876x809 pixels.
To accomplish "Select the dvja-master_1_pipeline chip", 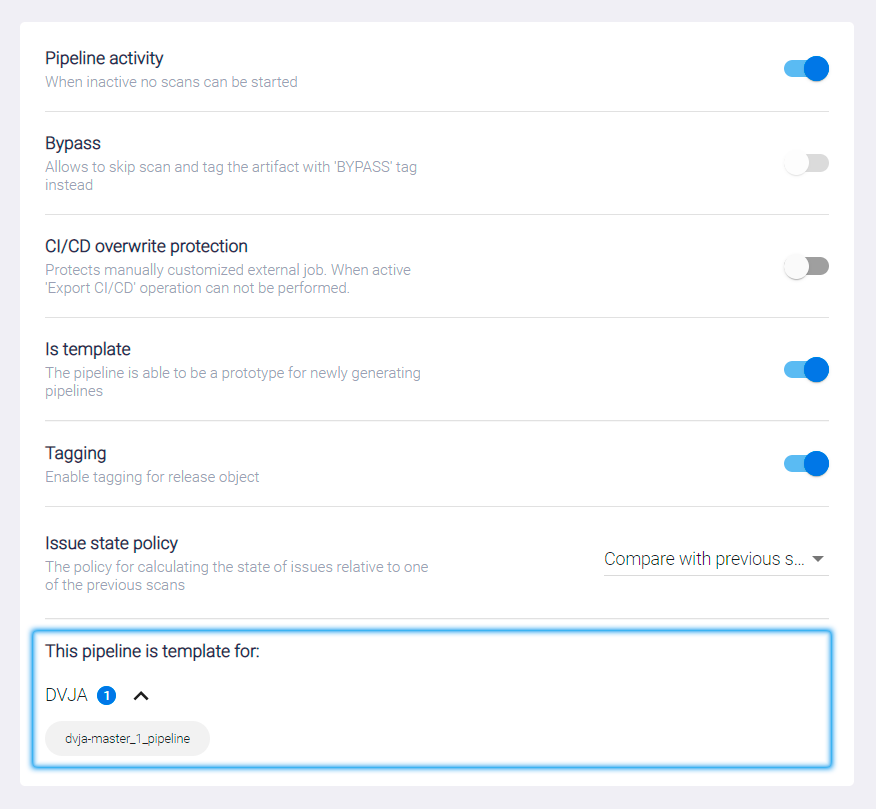I will [128, 739].
